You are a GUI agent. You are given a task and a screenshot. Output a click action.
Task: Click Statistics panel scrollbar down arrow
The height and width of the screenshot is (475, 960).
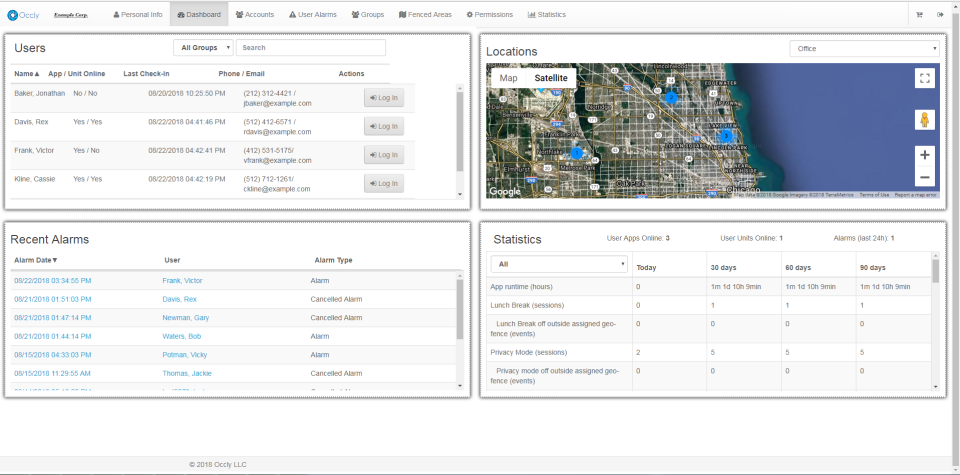[x=935, y=386]
